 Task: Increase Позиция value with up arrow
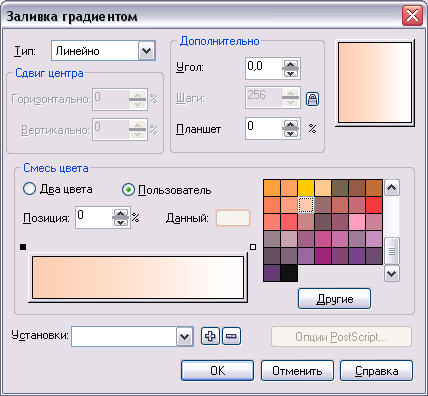121,213
